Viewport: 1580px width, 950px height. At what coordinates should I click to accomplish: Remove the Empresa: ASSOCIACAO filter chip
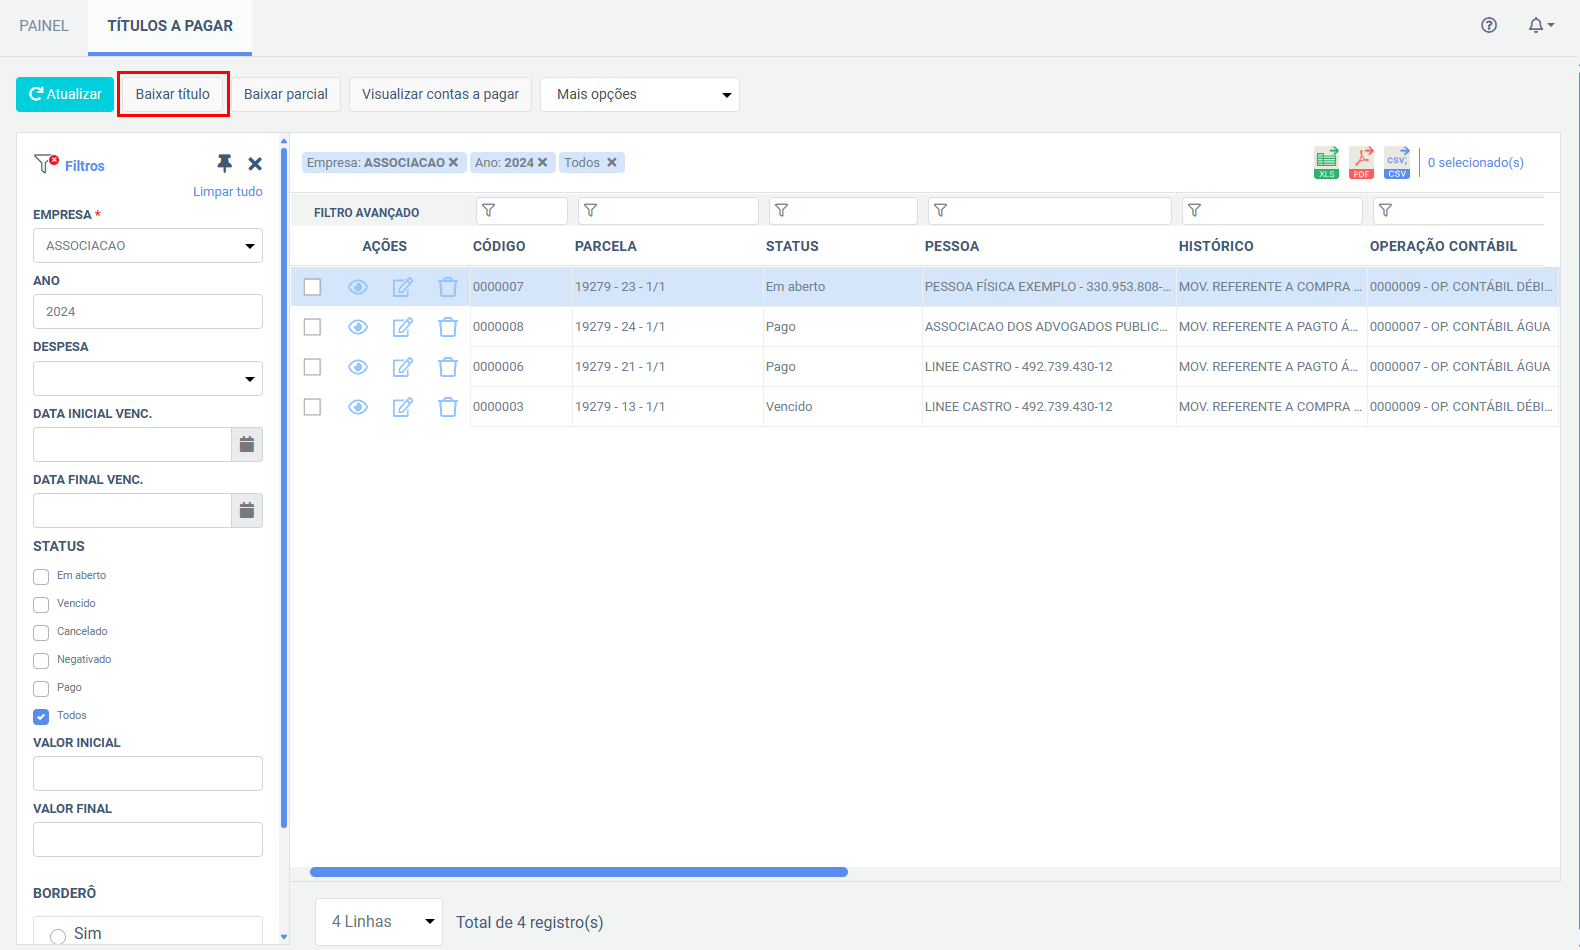(453, 162)
